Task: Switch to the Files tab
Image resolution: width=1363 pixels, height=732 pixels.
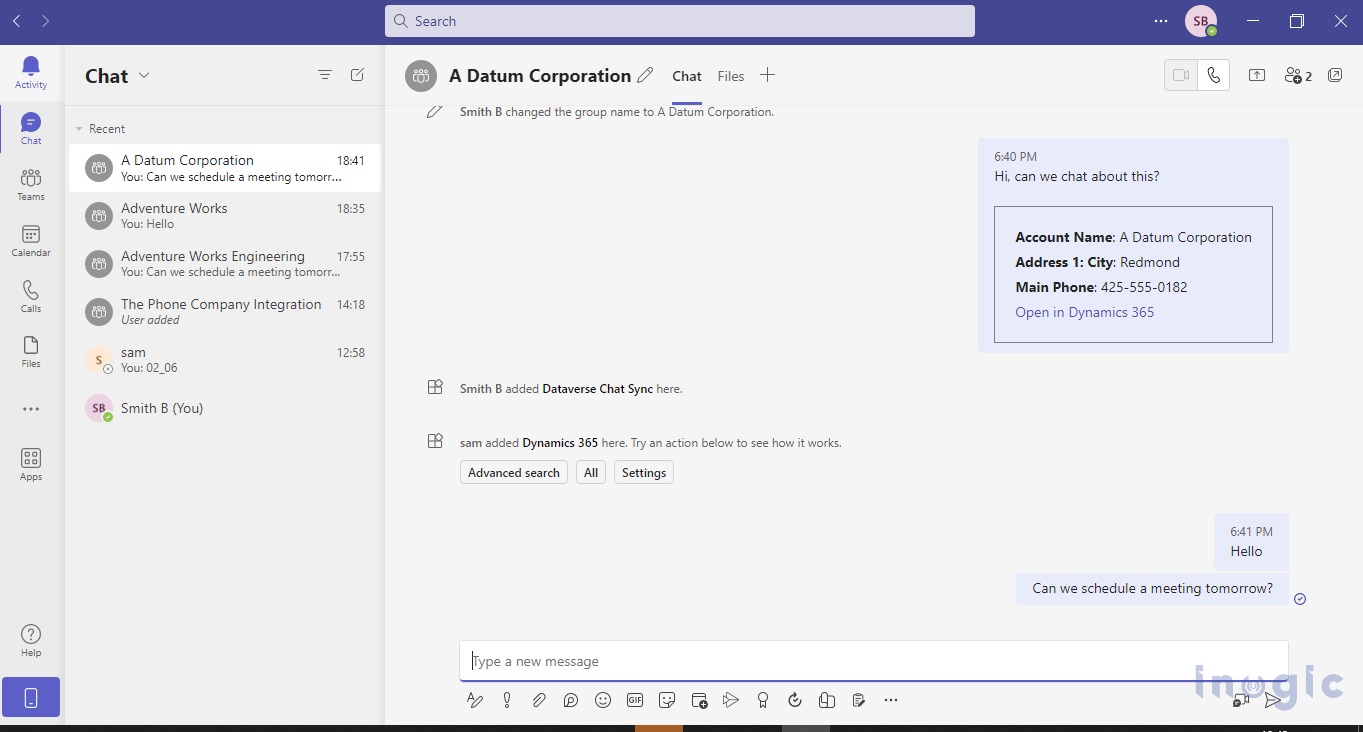Action: (x=731, y=76)
